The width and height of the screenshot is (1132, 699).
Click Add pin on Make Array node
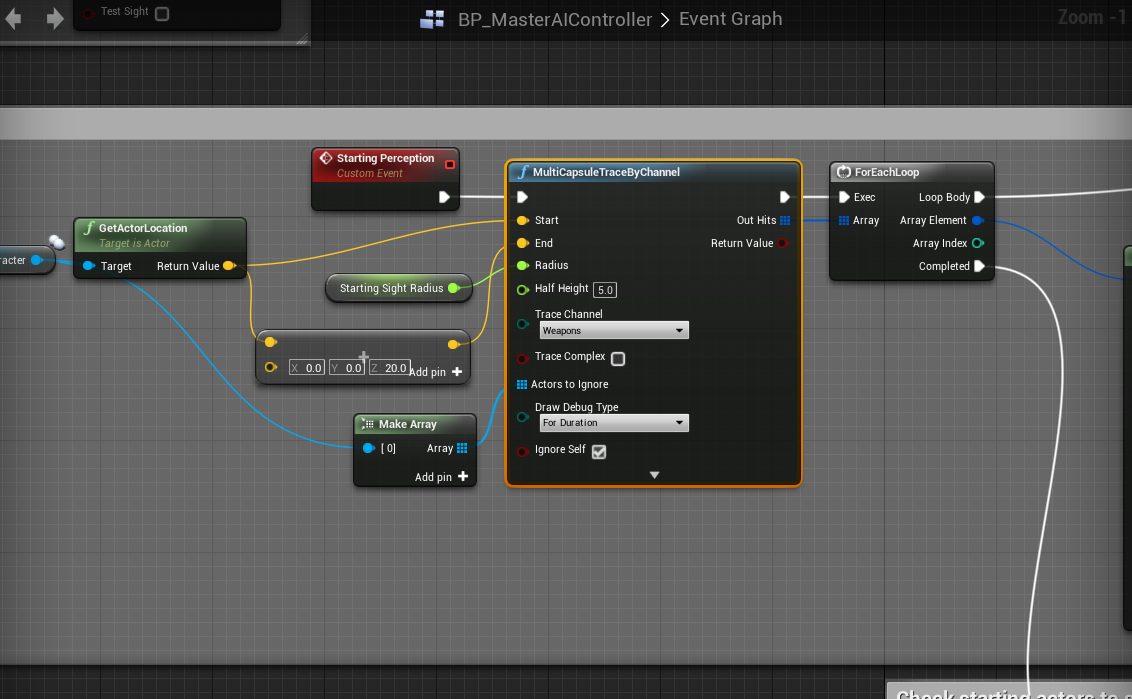click(x=442, y=477)
